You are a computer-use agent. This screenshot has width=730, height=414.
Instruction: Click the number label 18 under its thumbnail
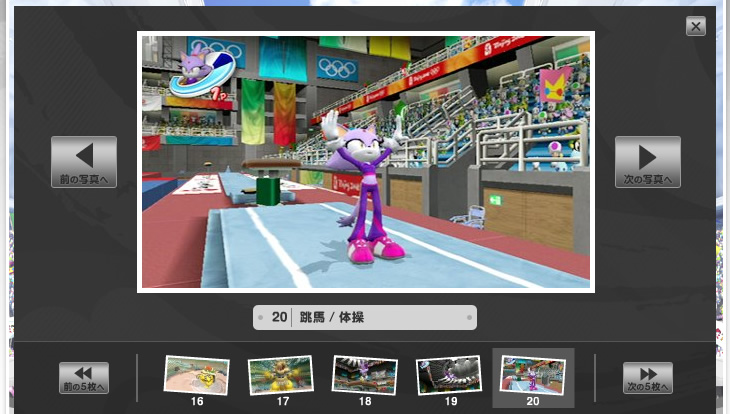pyautogui.click(x=364, y=401)
